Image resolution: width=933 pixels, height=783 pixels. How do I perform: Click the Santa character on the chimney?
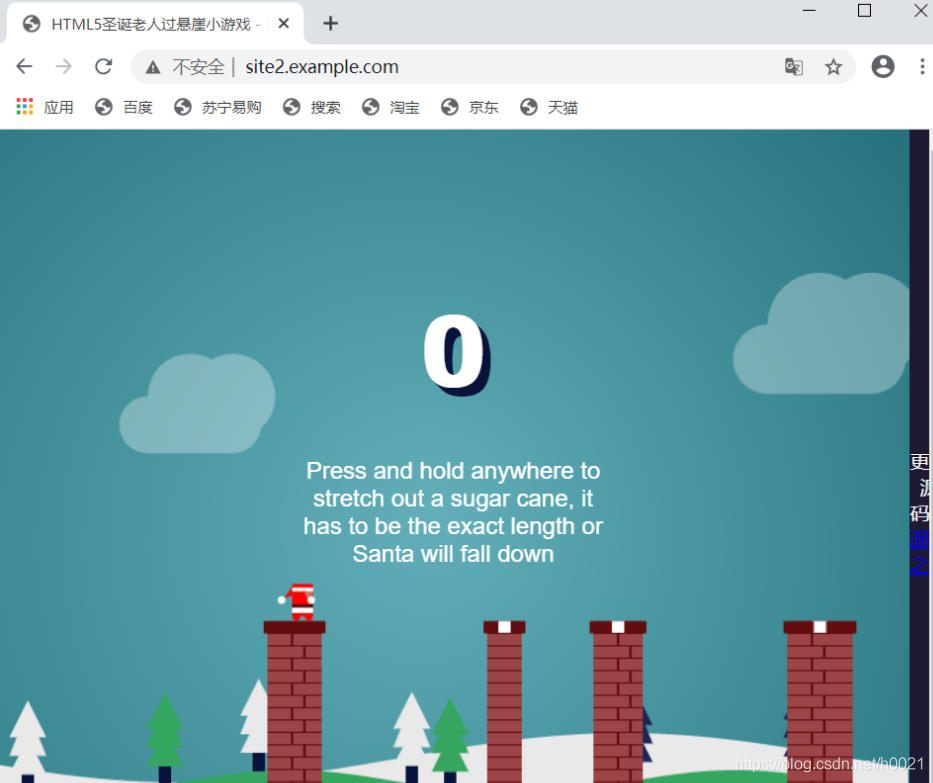point(299,602)
